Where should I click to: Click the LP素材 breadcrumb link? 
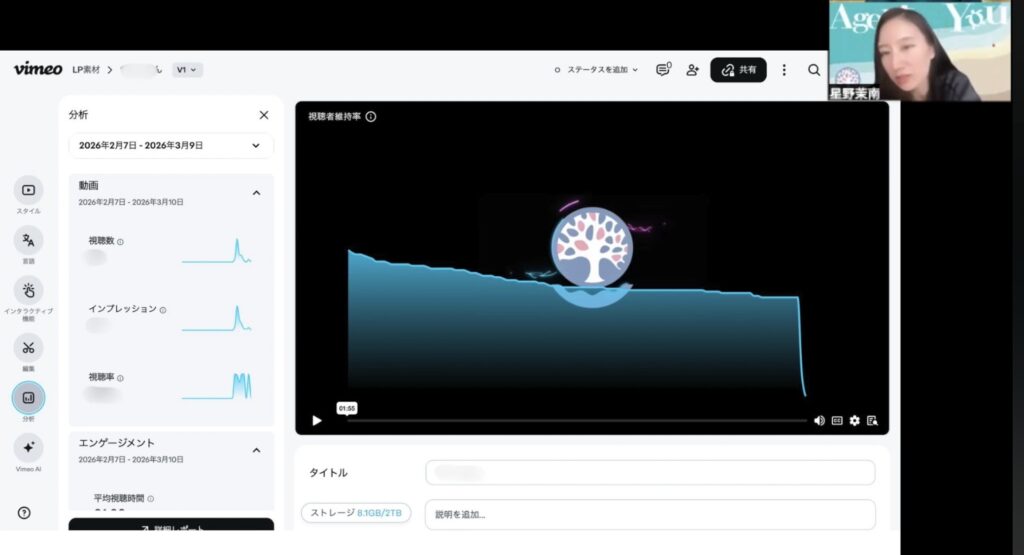pyautogui.click(x=87, y=70)
